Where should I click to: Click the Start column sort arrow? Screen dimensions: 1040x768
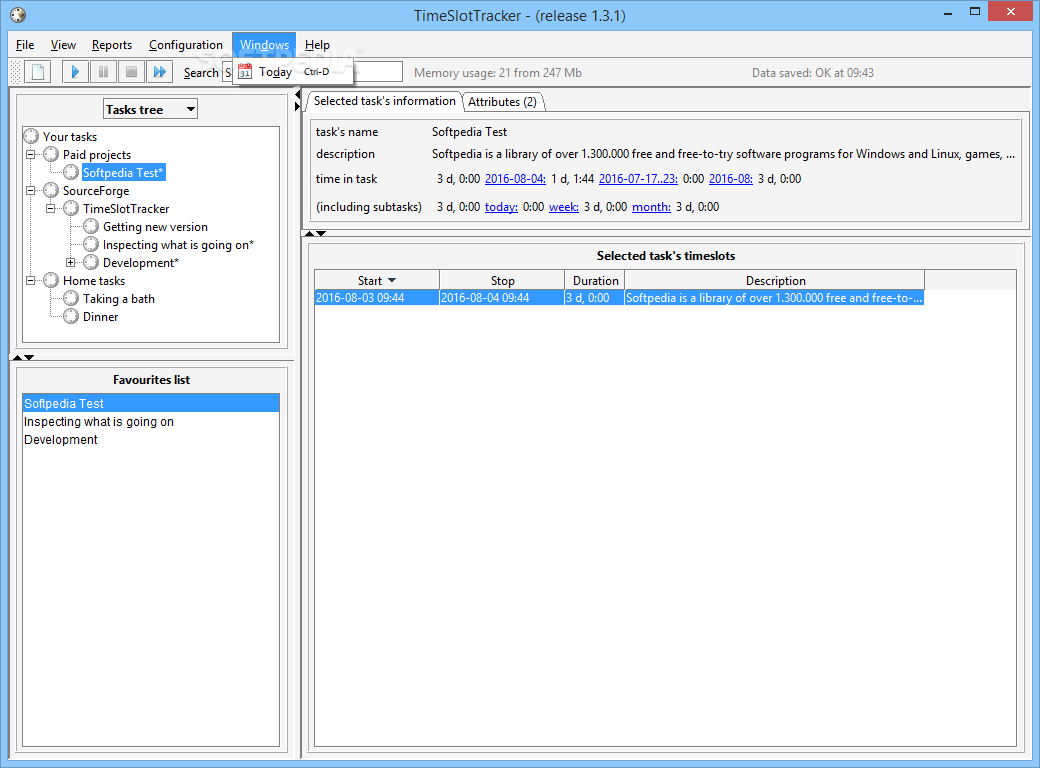click(392, 281)
